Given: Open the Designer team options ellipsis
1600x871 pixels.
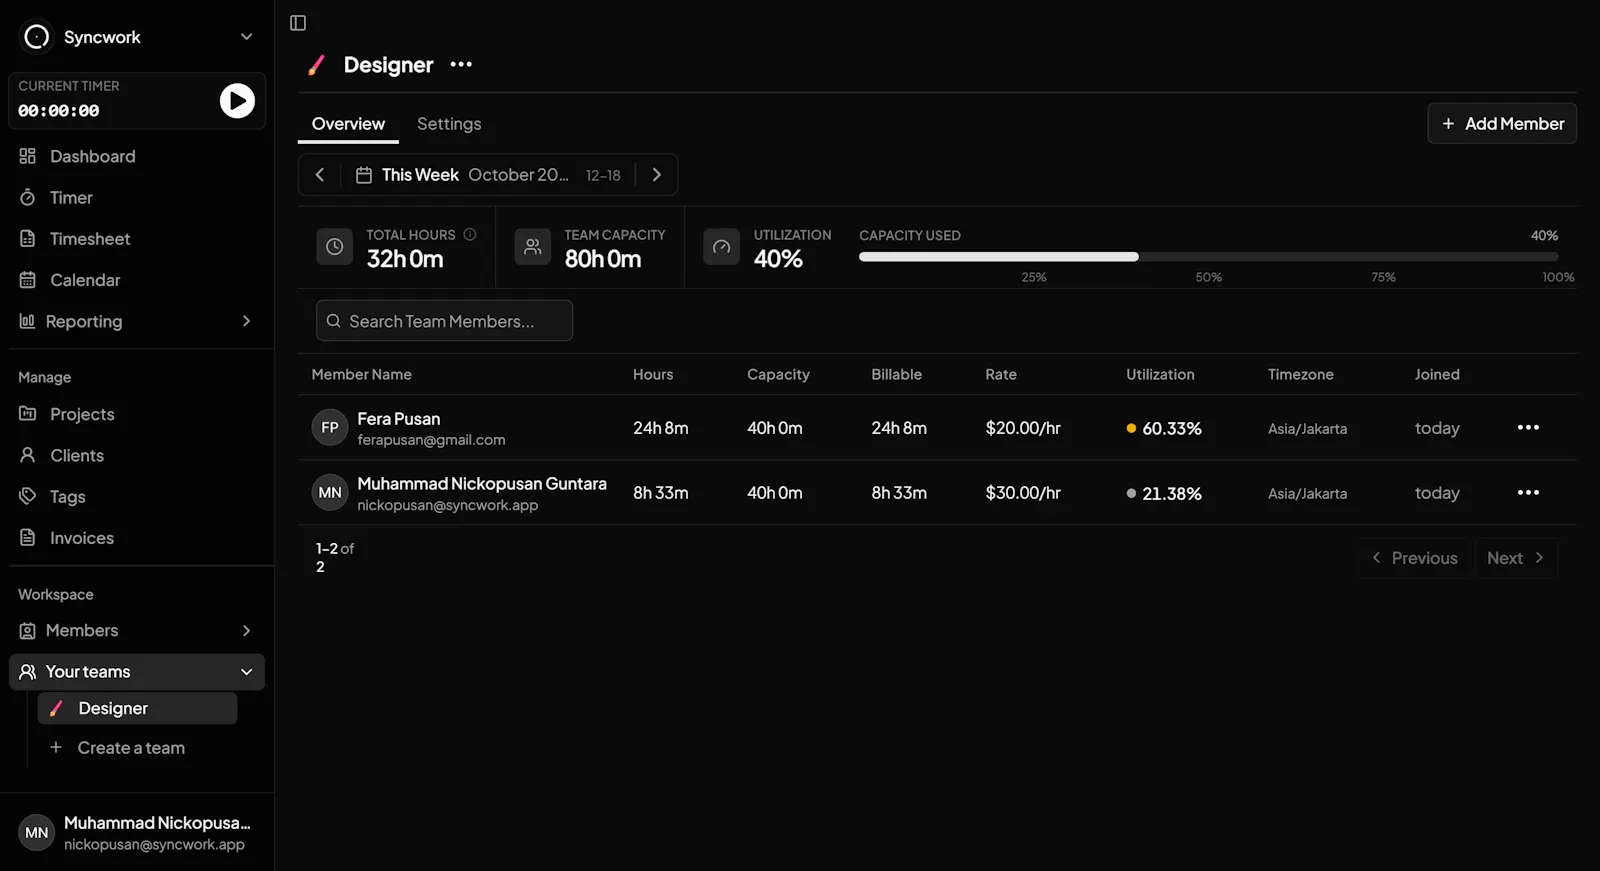Looking at the screenshot, I should point(461,64).
